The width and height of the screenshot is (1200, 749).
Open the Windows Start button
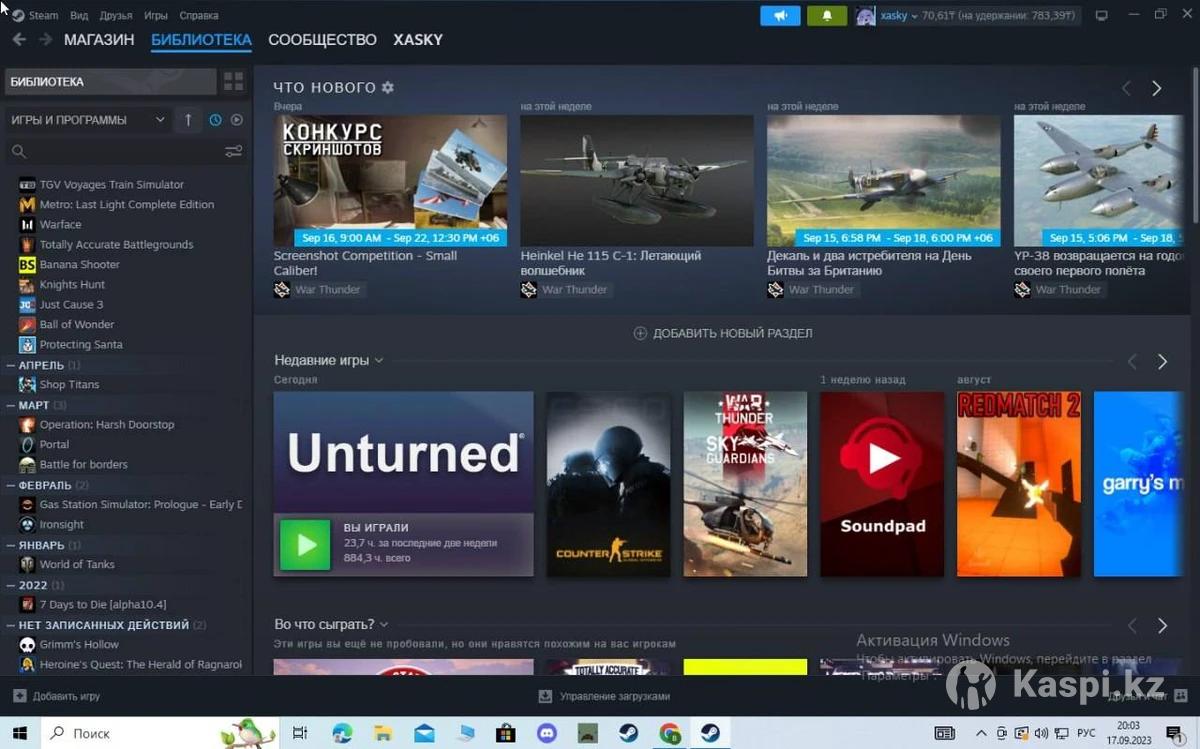click(19, 733)
